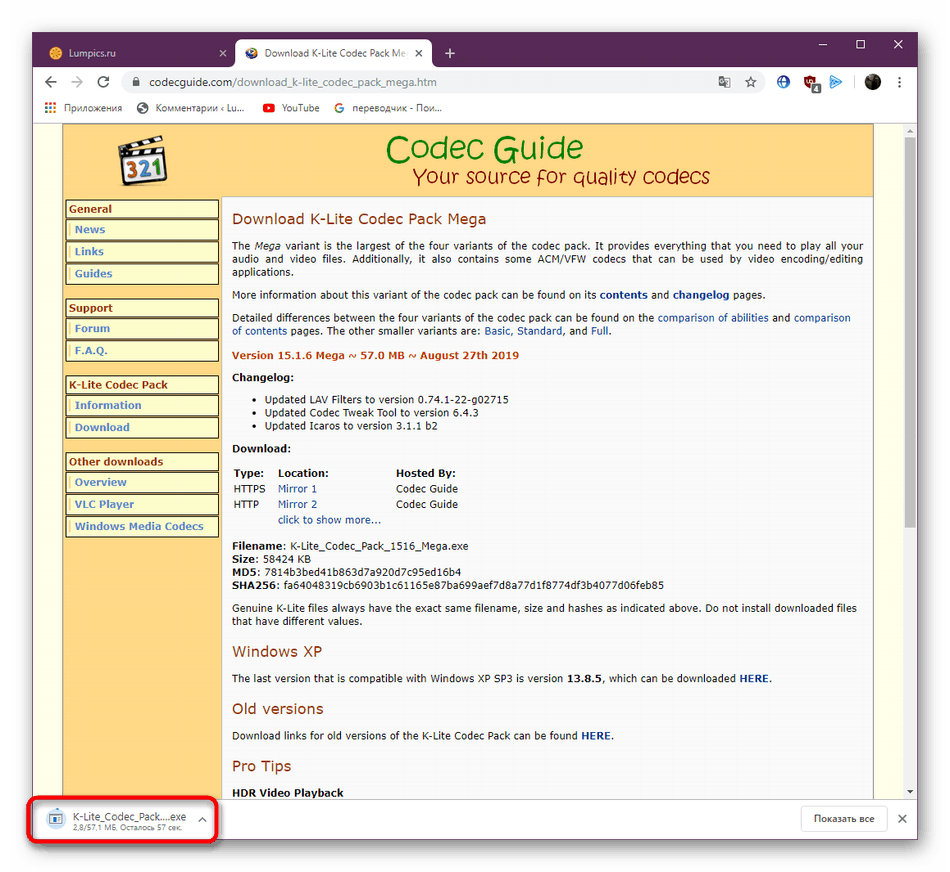Image resolution: width=950 pixels, height=872 pixels.
Task: Open the Links sidebar item
Action: point(142,251)
